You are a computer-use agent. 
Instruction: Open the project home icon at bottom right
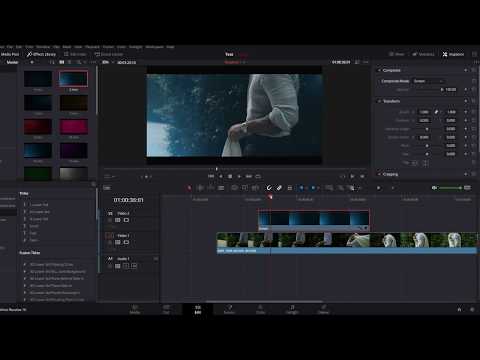[x=459, y=310]
